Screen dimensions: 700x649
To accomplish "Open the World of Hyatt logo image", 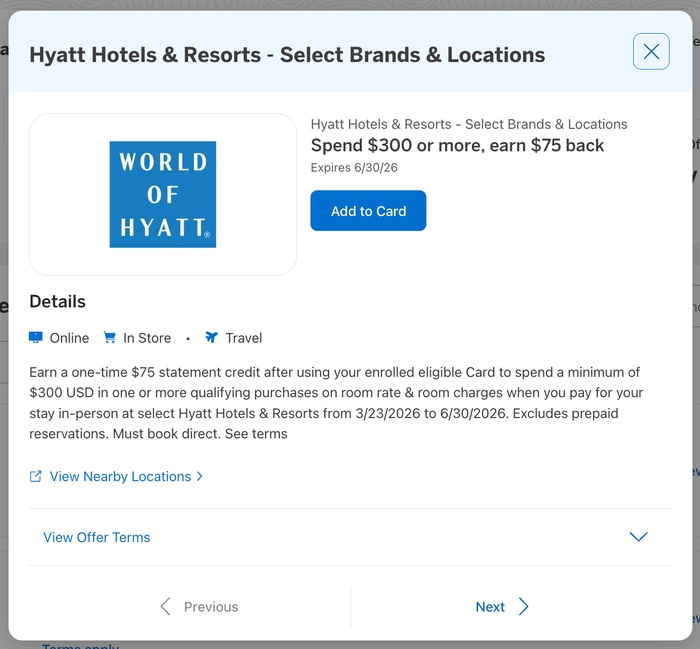I will click(163, 195).
